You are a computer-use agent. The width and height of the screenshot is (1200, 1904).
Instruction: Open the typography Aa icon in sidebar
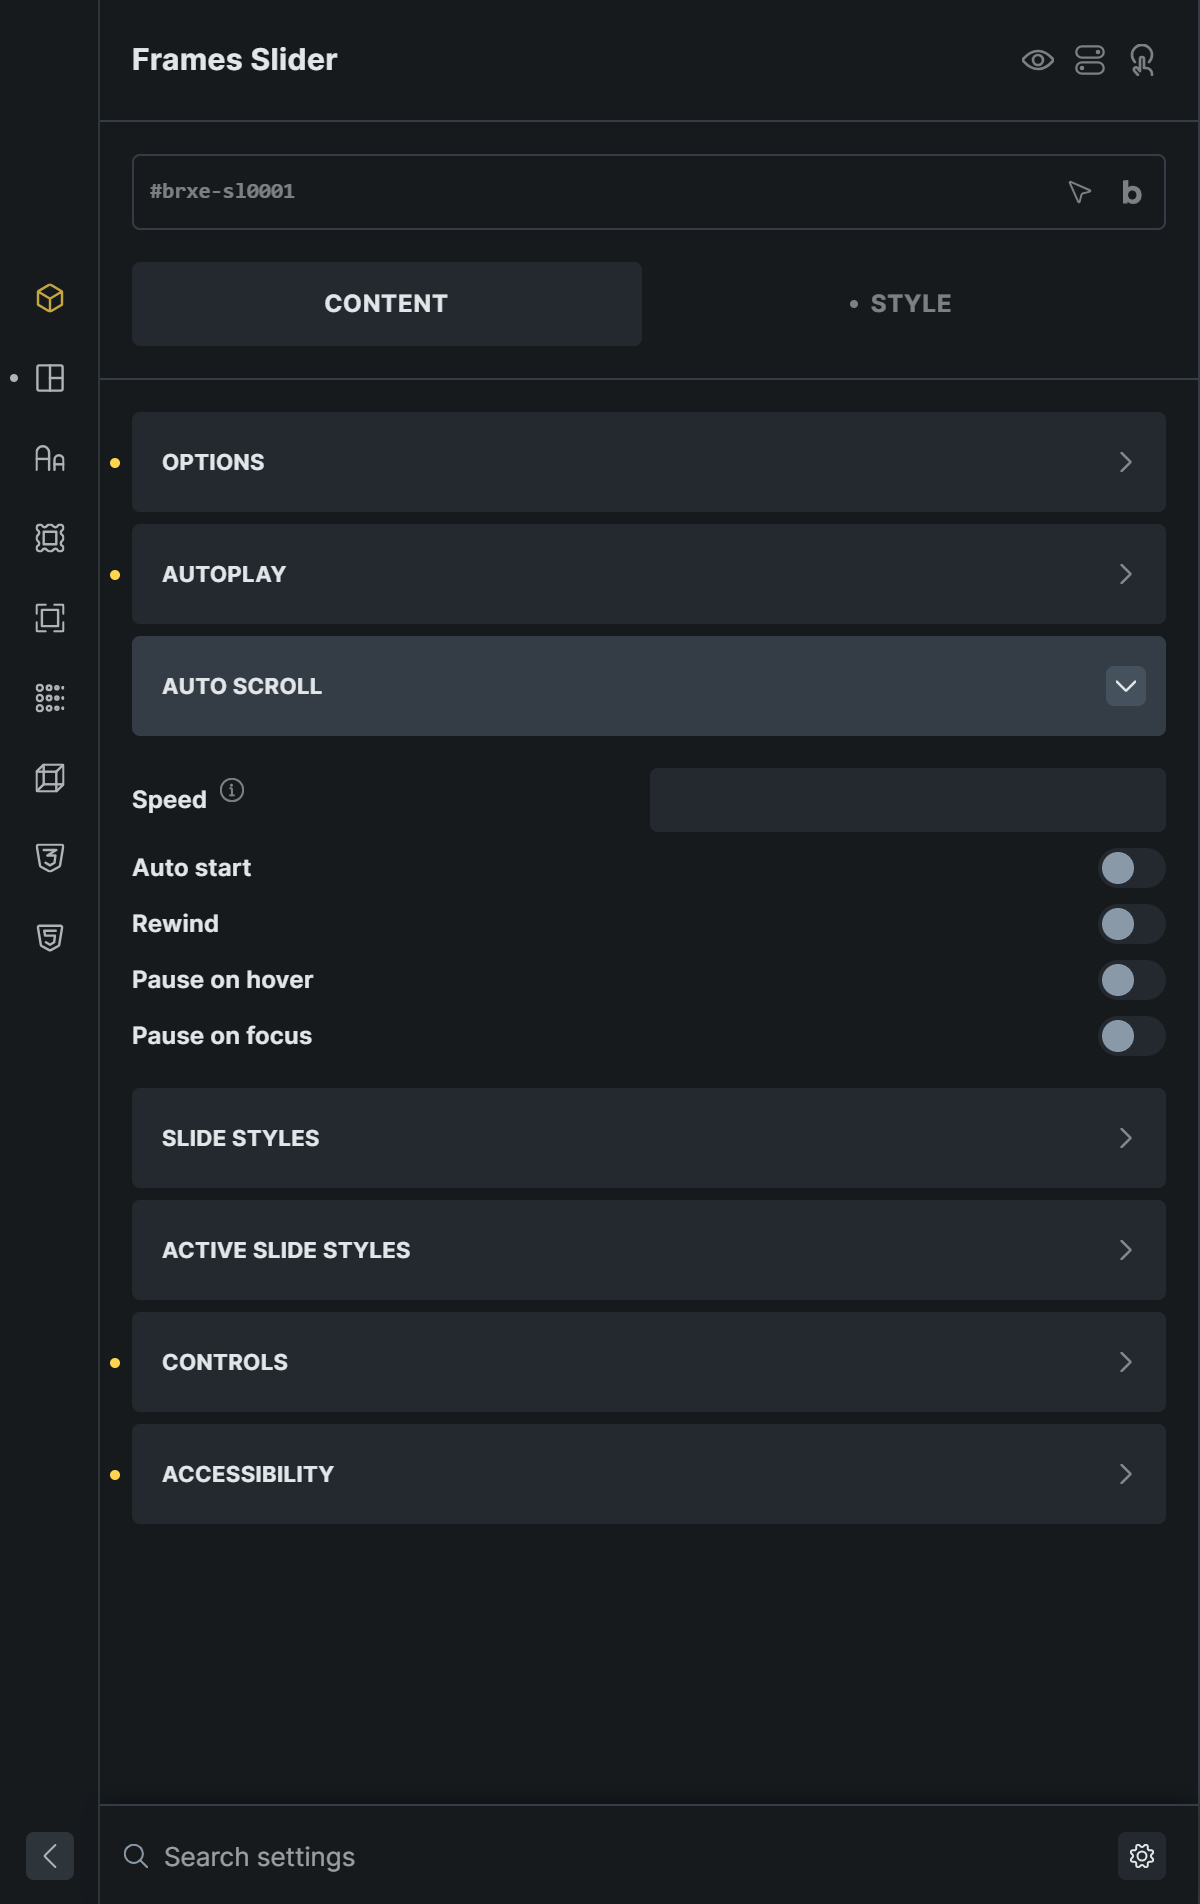tap(50, 458)
